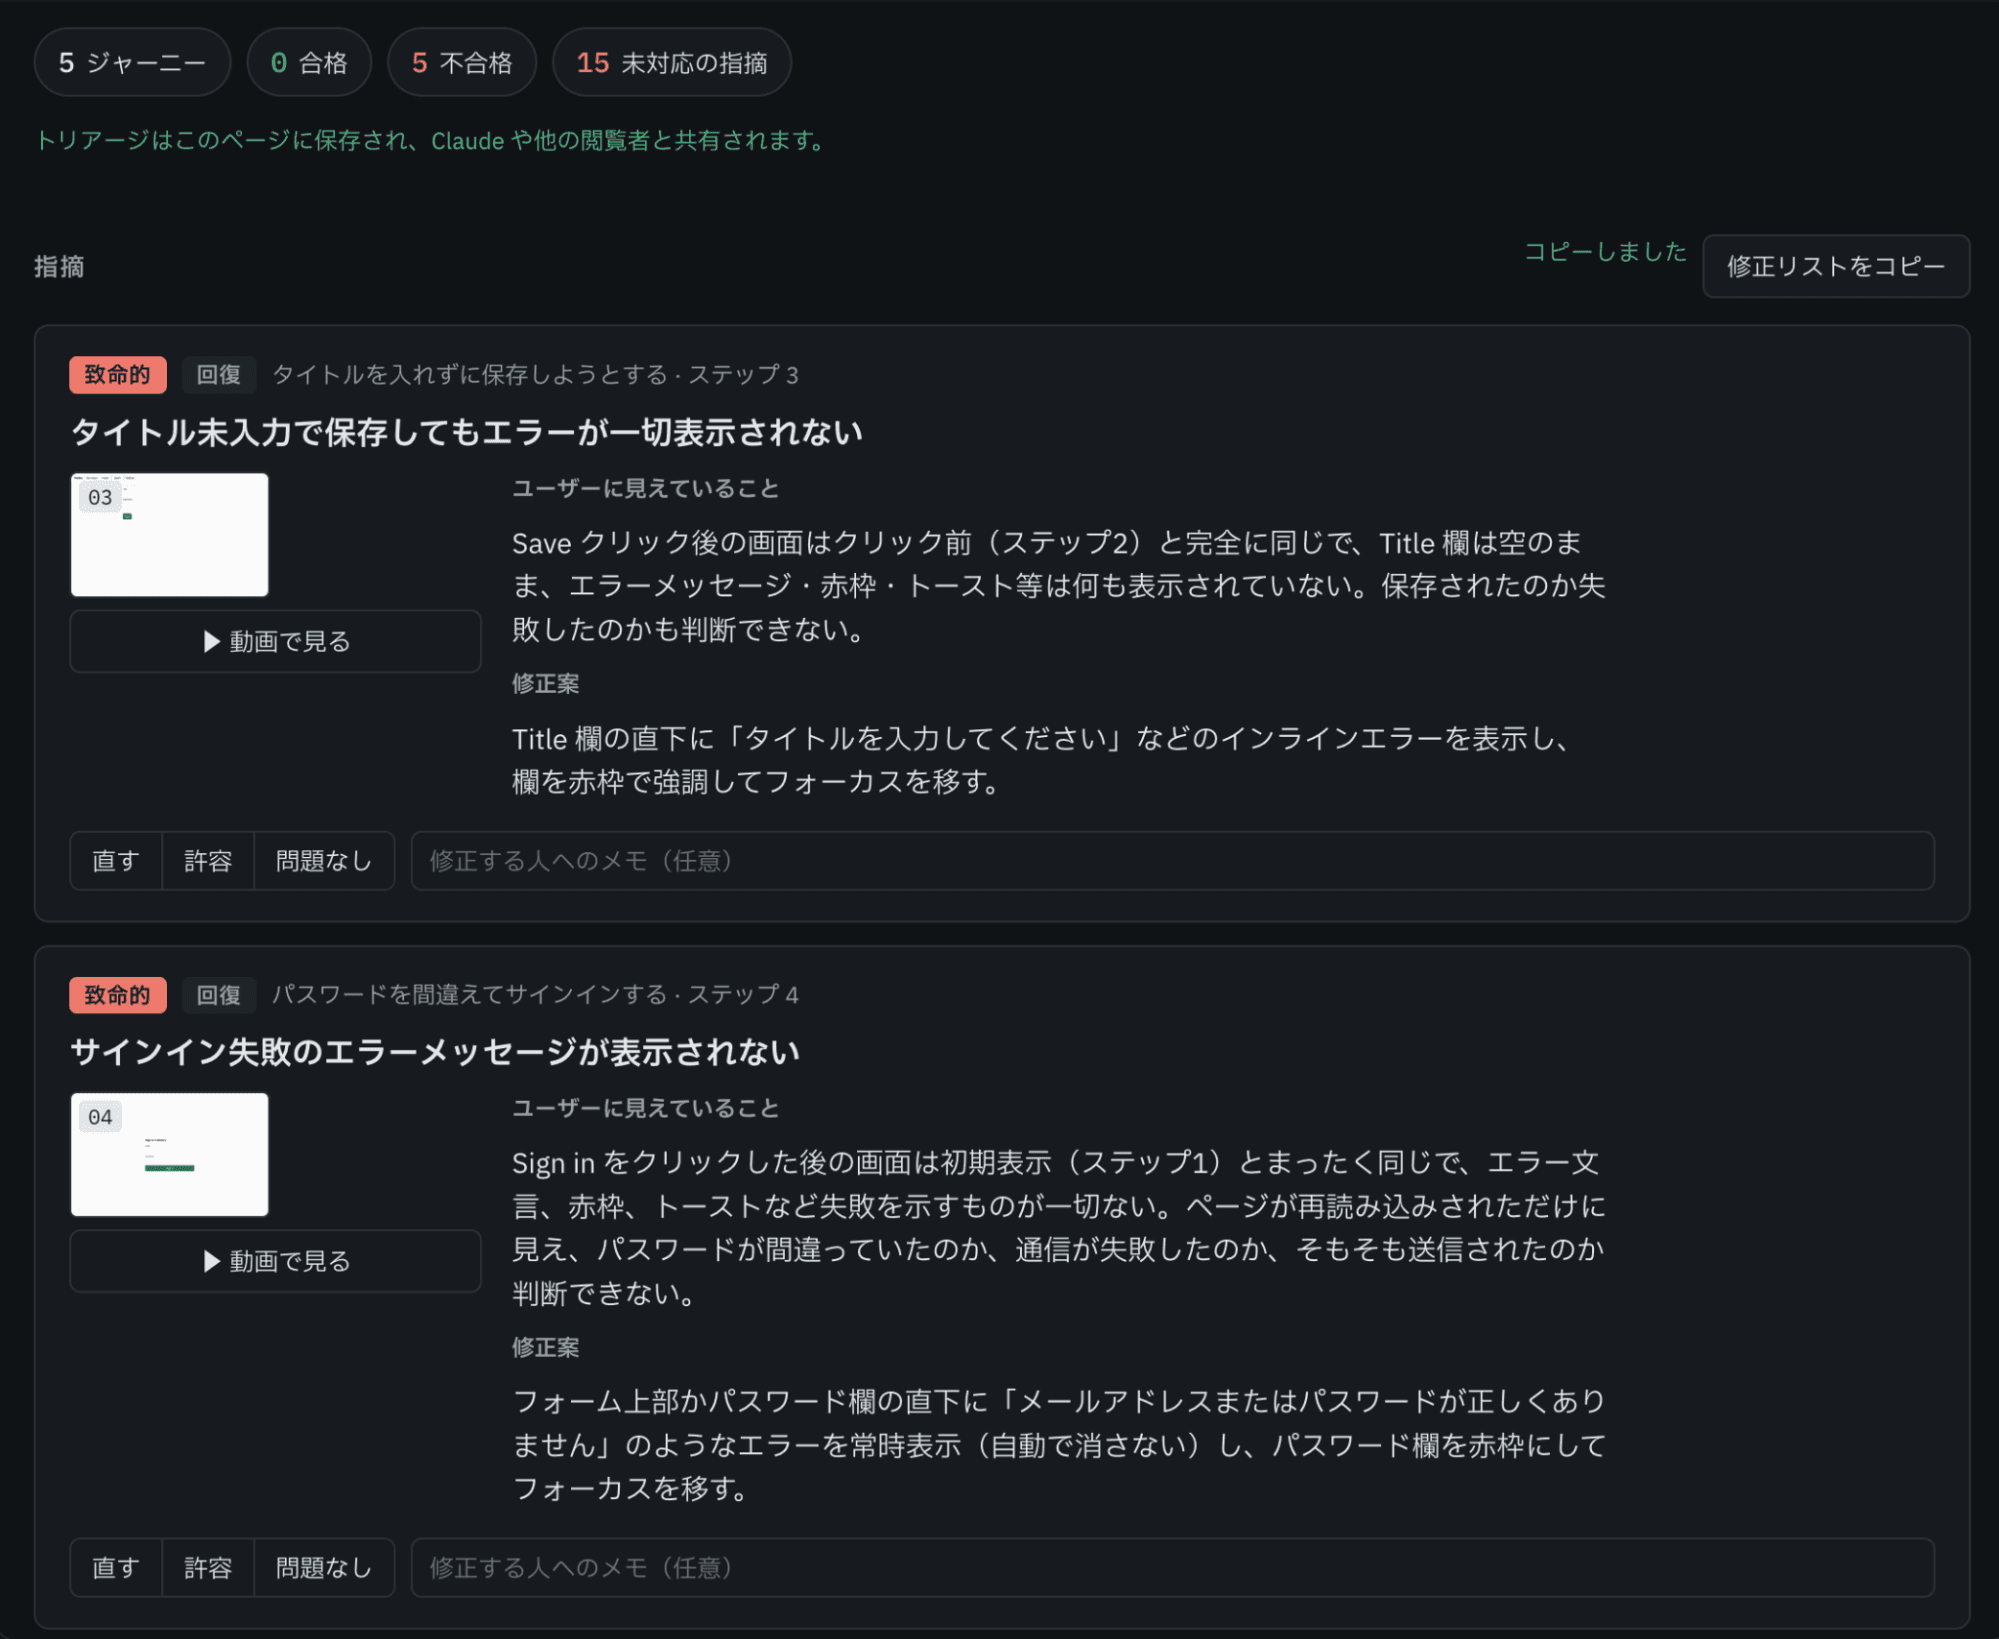Click 致命的 badge on サインイン失敗 card
1999x1639 pixels.
[118, 995]
